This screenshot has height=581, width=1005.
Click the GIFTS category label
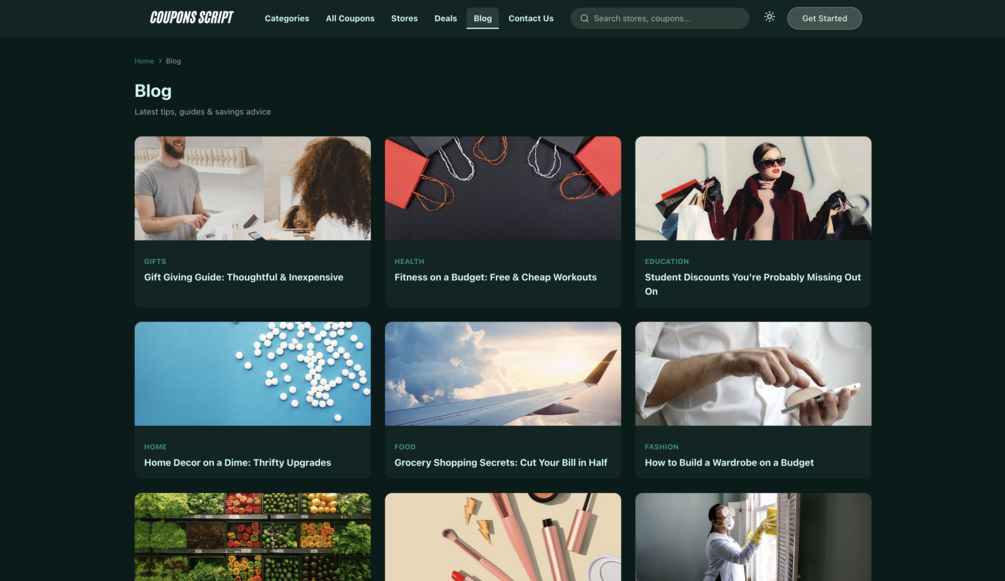point(155,262)
